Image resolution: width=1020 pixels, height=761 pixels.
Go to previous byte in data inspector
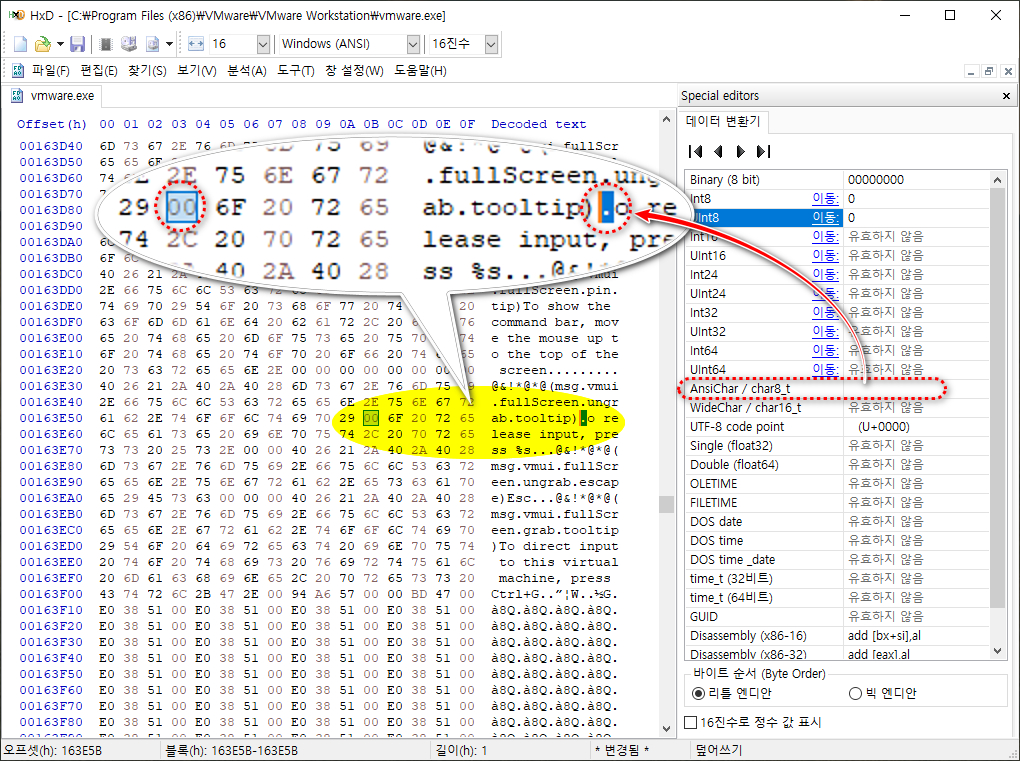click(x=718, y=152)
